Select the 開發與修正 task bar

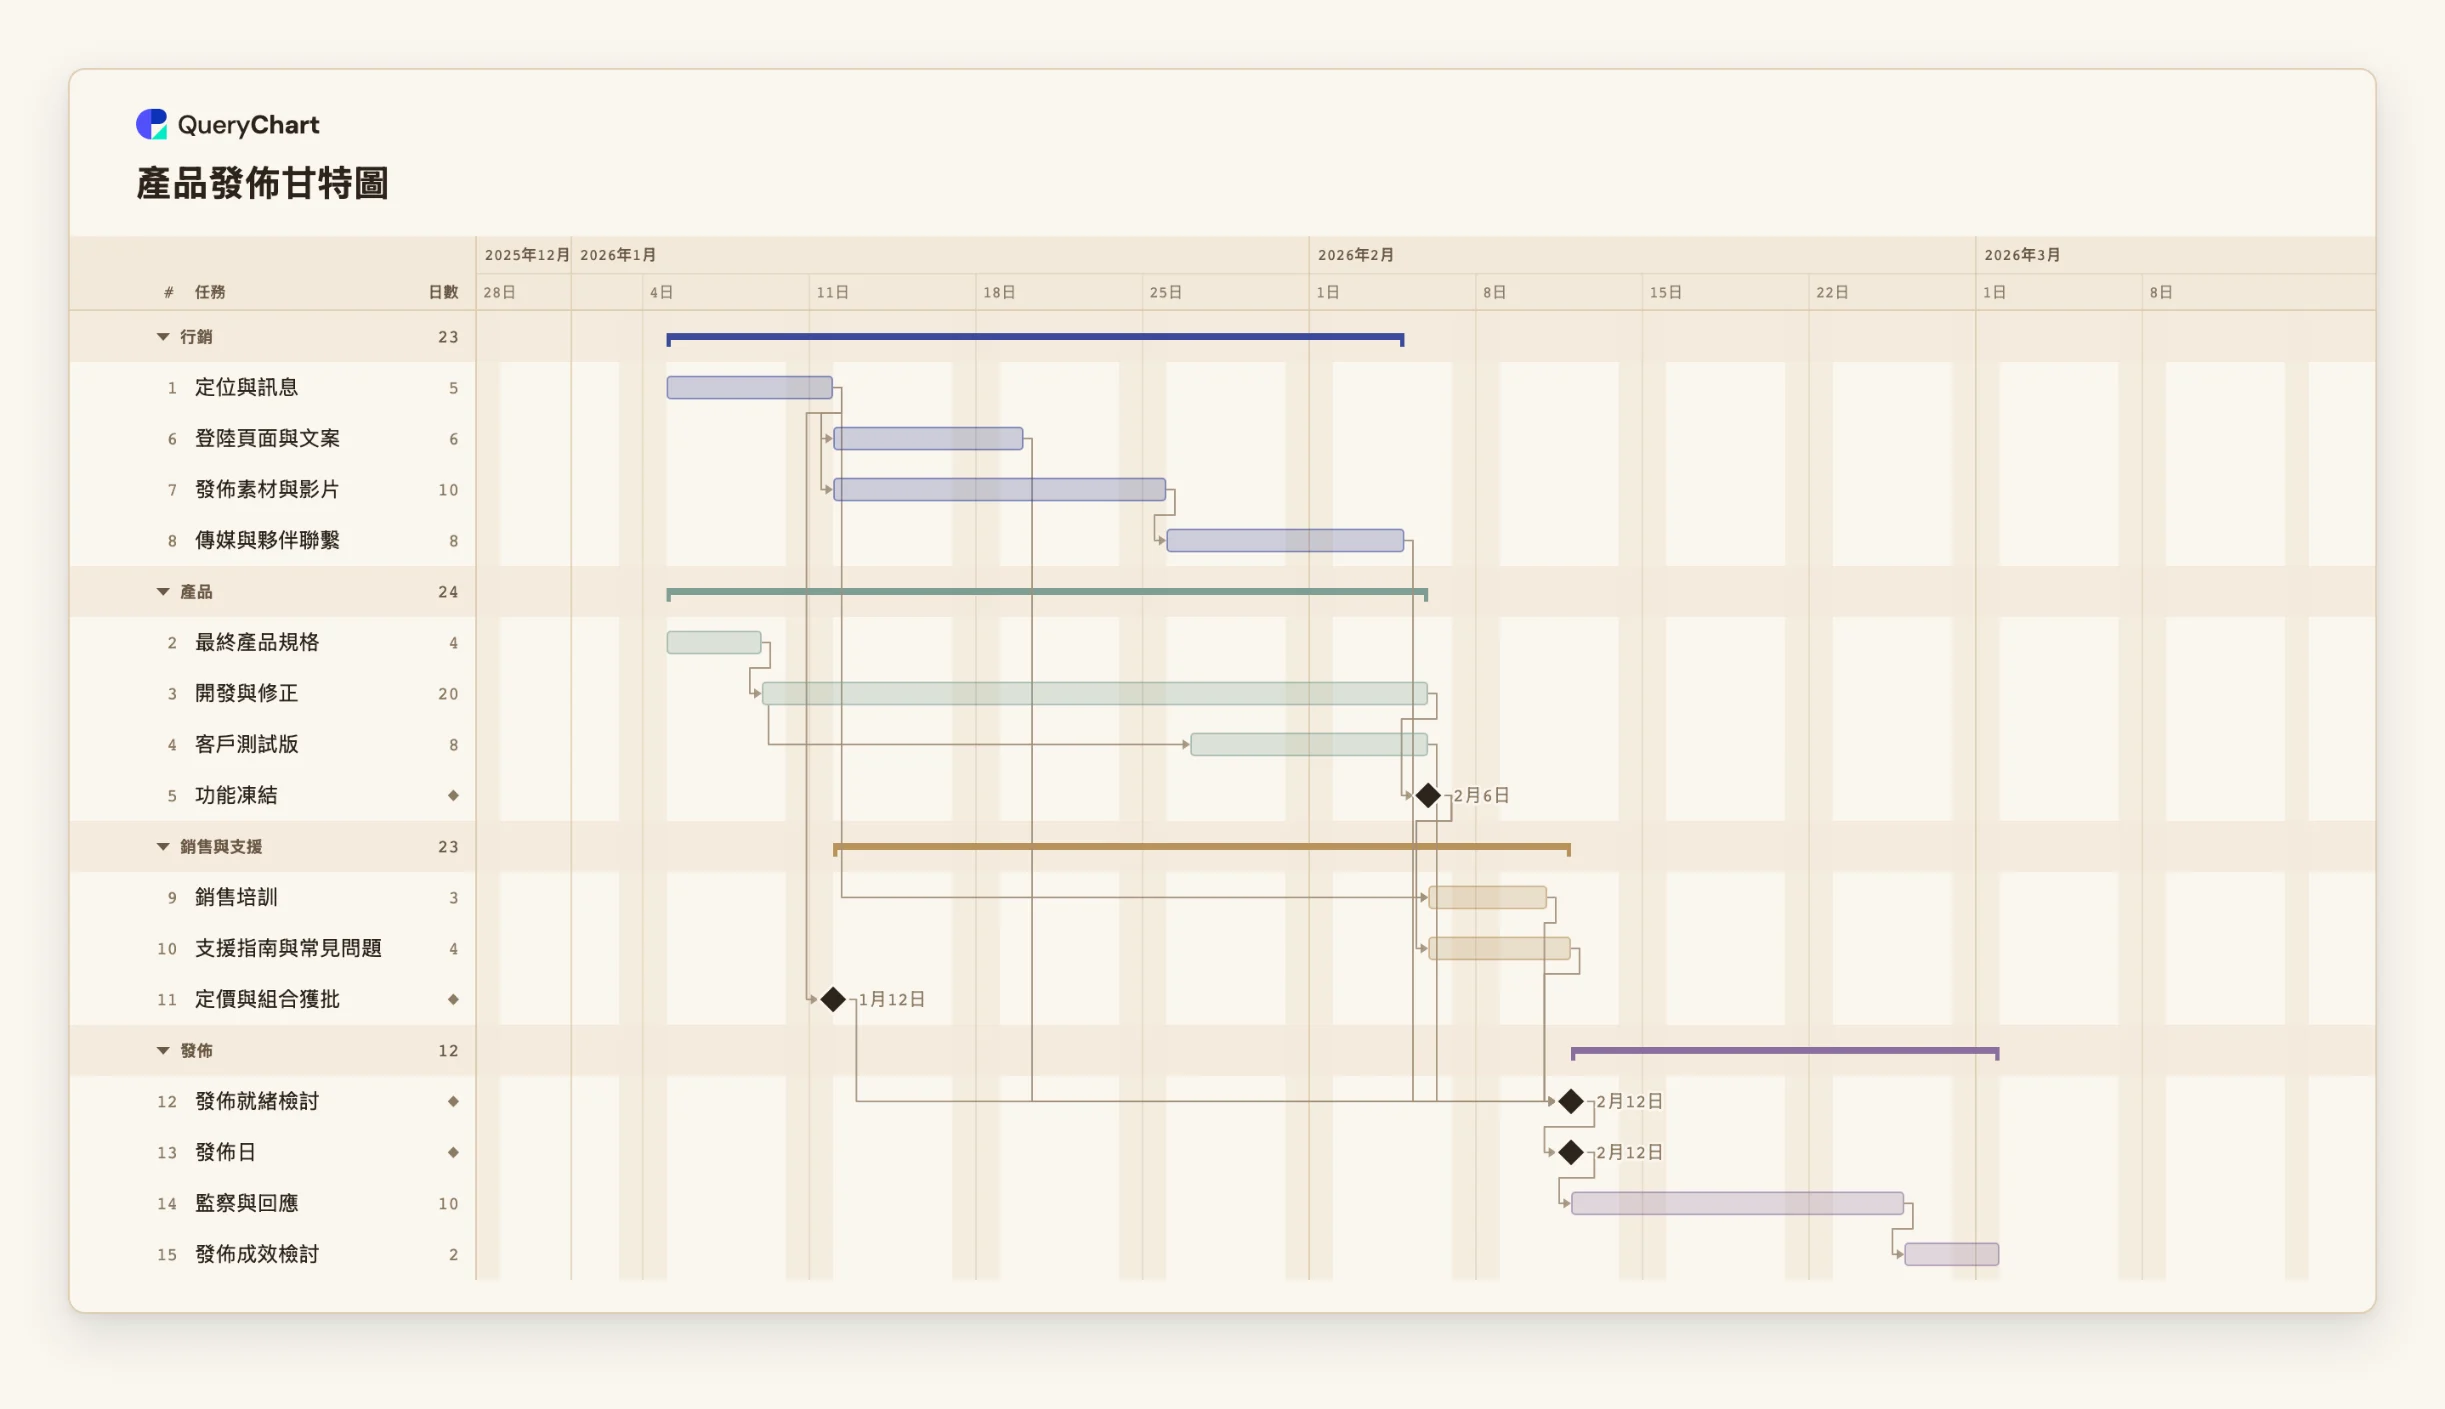(x=1095, y=694)
